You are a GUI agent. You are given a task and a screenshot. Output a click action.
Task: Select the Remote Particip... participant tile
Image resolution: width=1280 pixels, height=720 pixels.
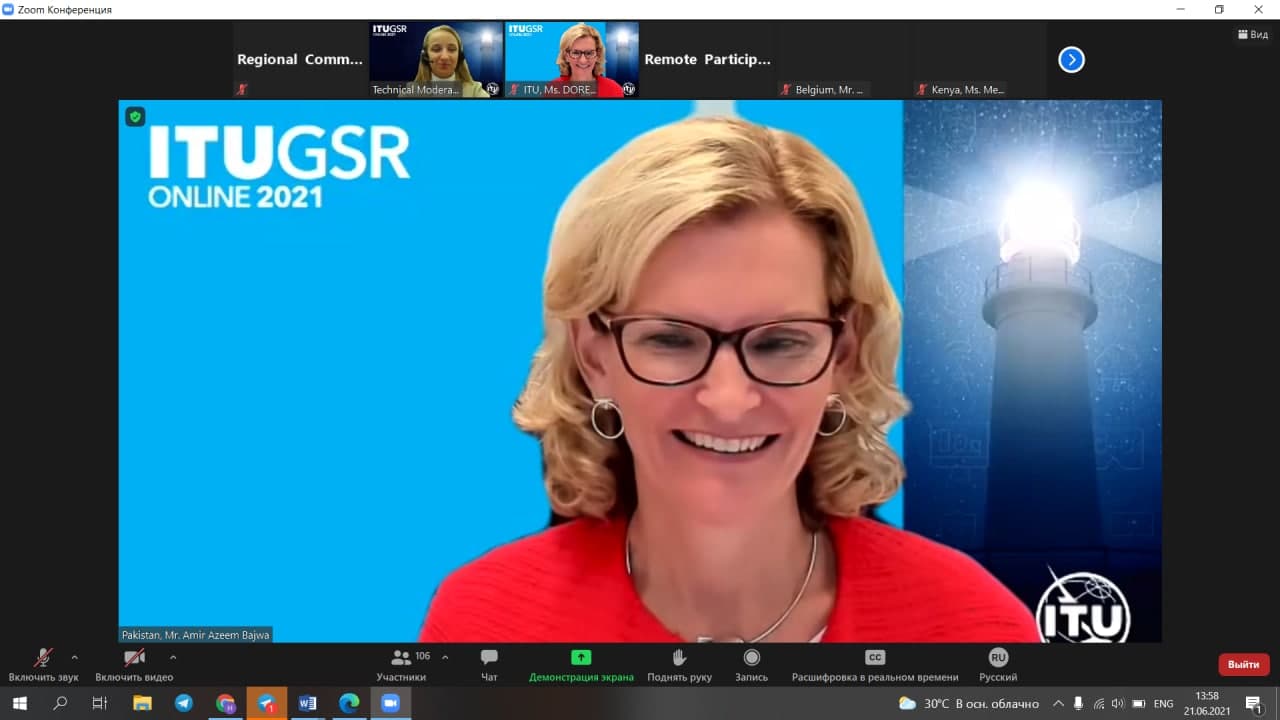[x=707, y=60]
